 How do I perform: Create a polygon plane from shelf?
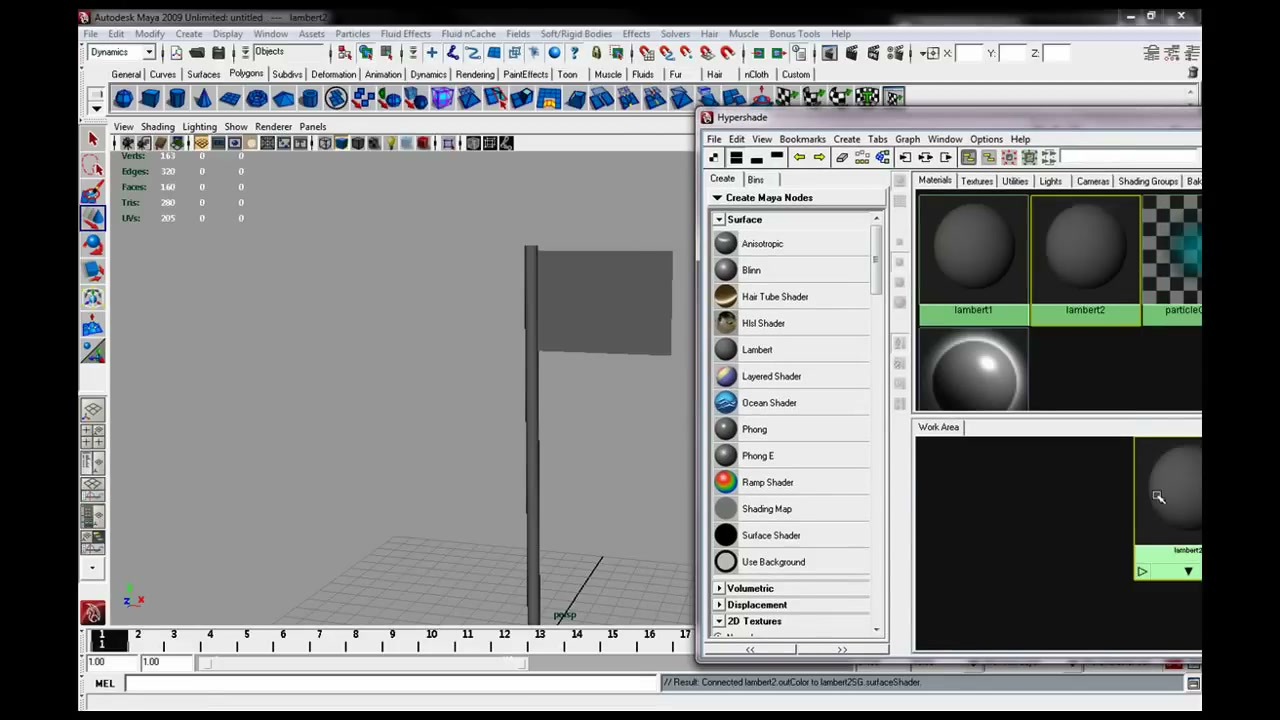point(230,98)
